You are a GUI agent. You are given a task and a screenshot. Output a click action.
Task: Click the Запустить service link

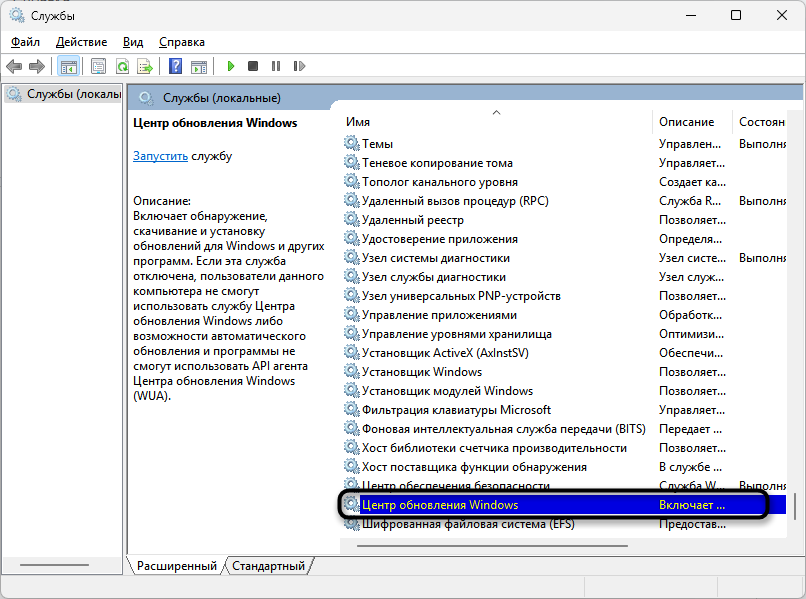coord(160,156)
